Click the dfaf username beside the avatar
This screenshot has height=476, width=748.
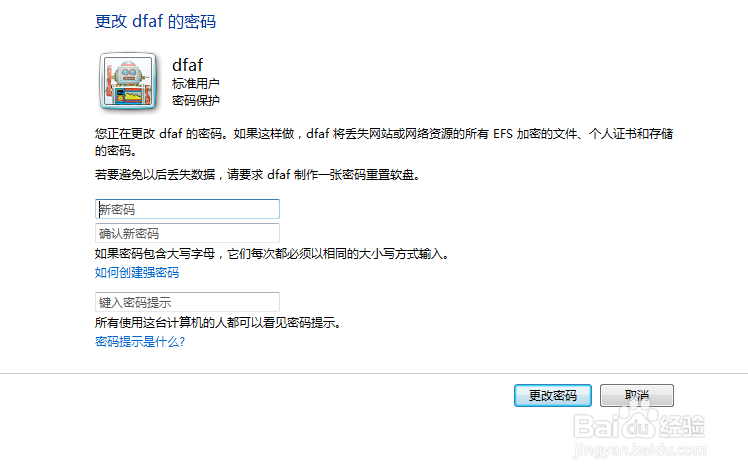pyautogui.click(x=187, y=65)
